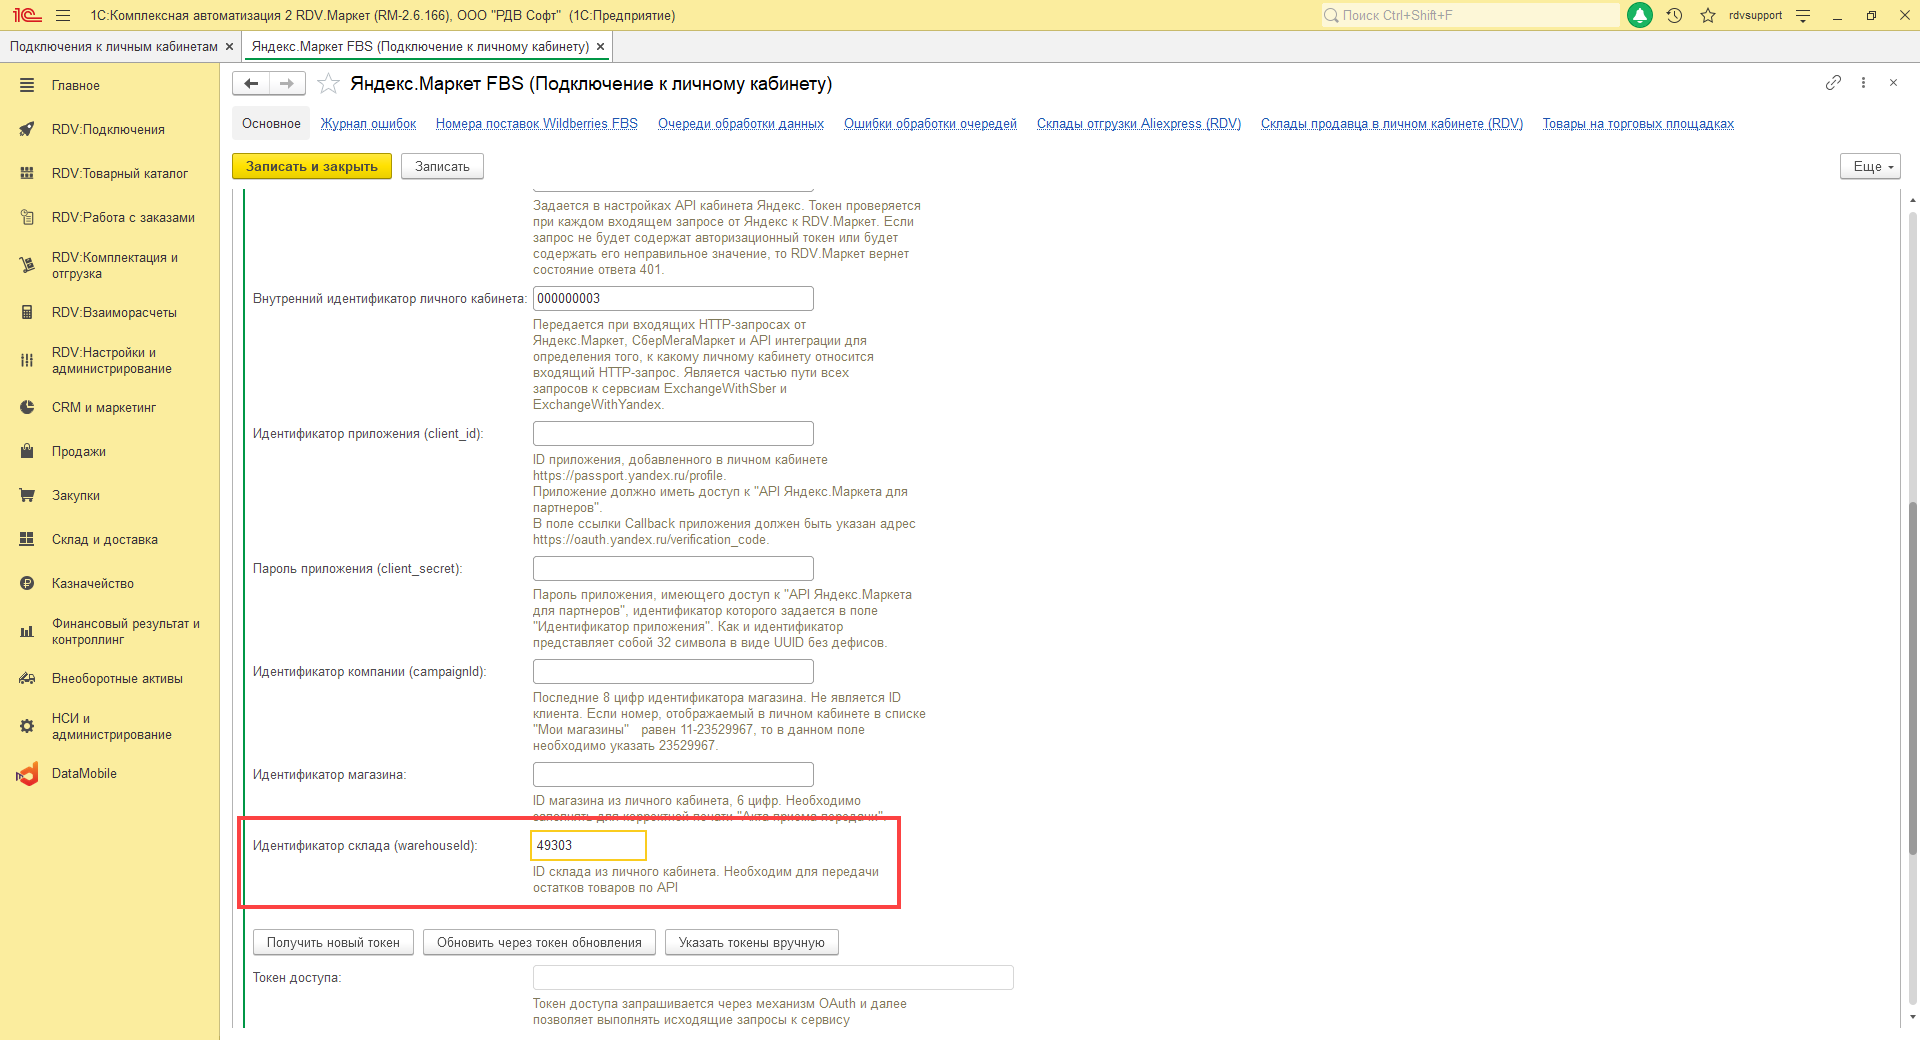Expand the Еще dropdown menu
The width and height of the screenshot is (1920, 1040).
(x=1870, y=167)
